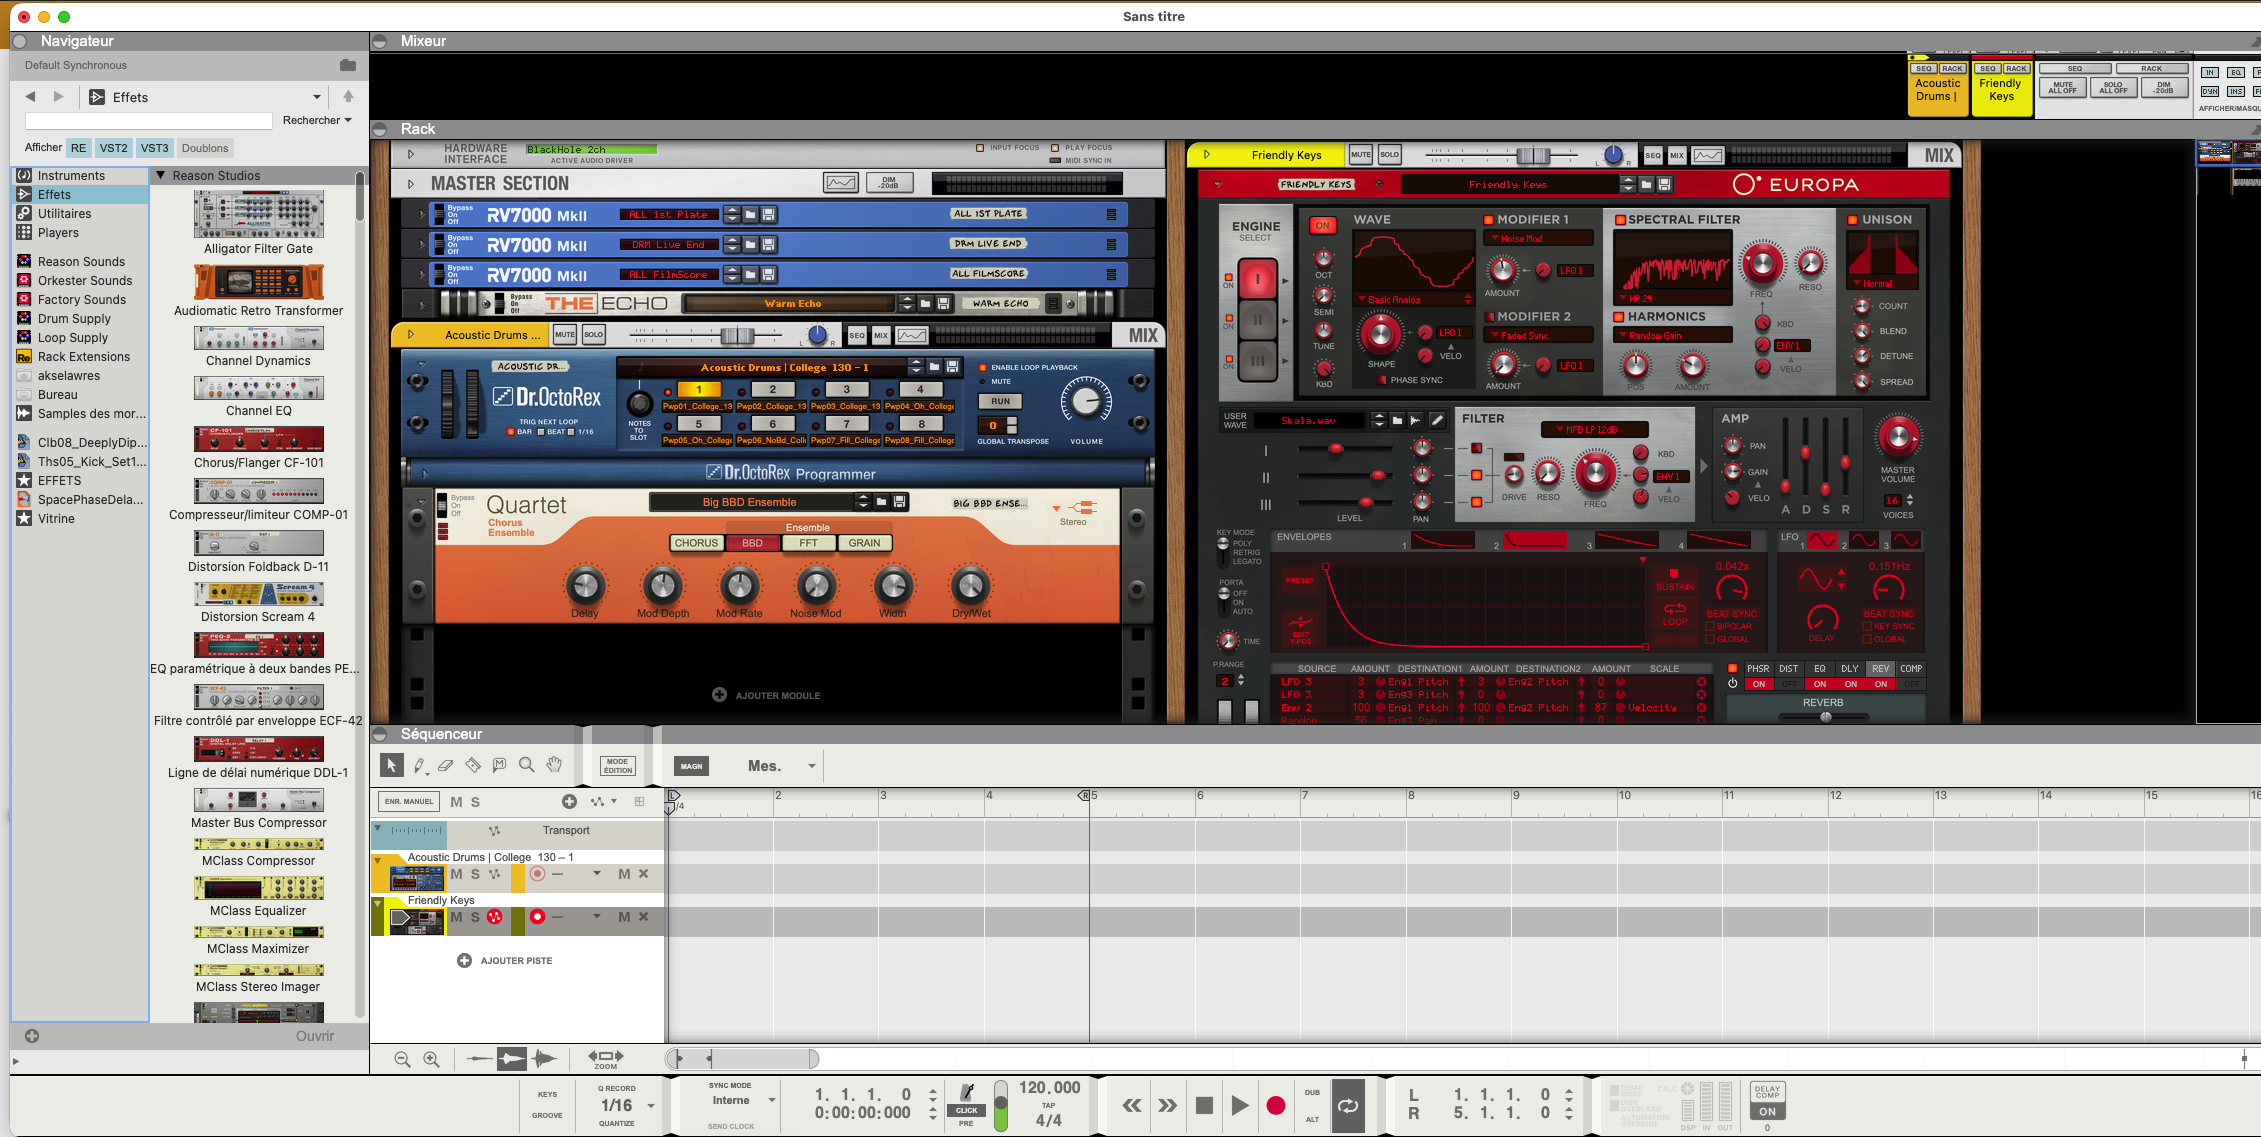Image resolution: width=2261 pixels, height=1137 pixels.
Task: Switch to the VST3 filter tab
Action: click(x=154, y=147)
